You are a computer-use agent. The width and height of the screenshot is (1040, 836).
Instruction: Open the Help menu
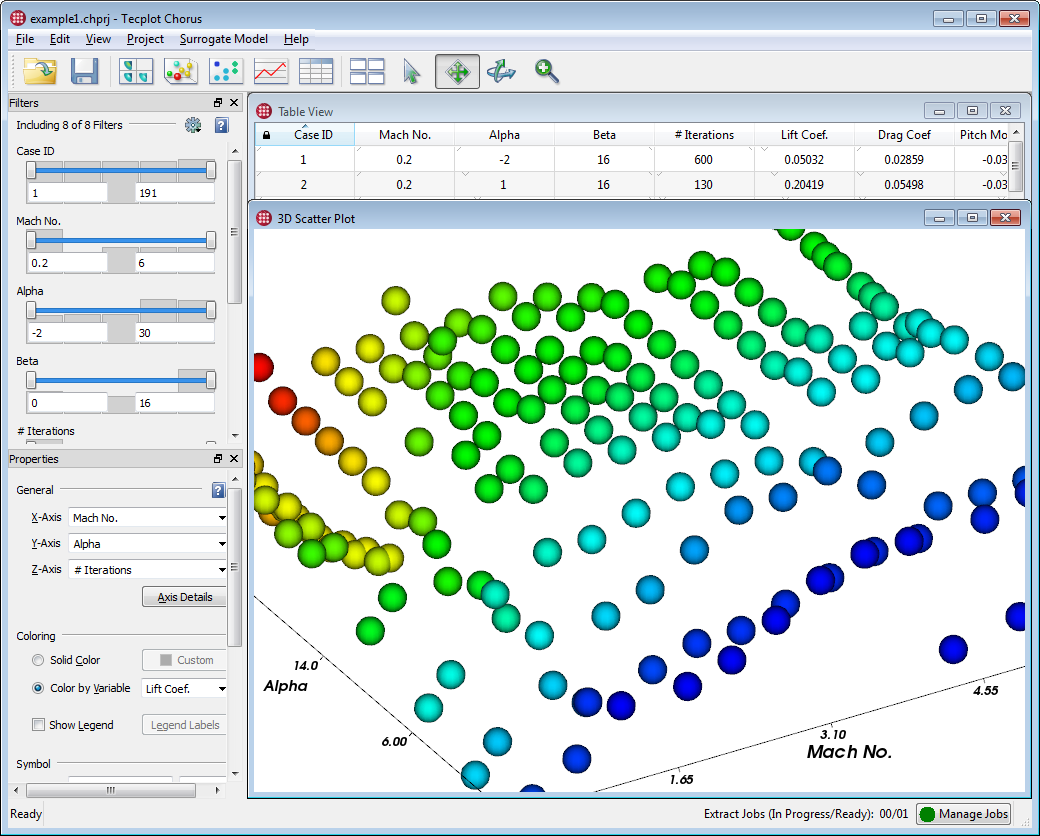pos(296,39)
